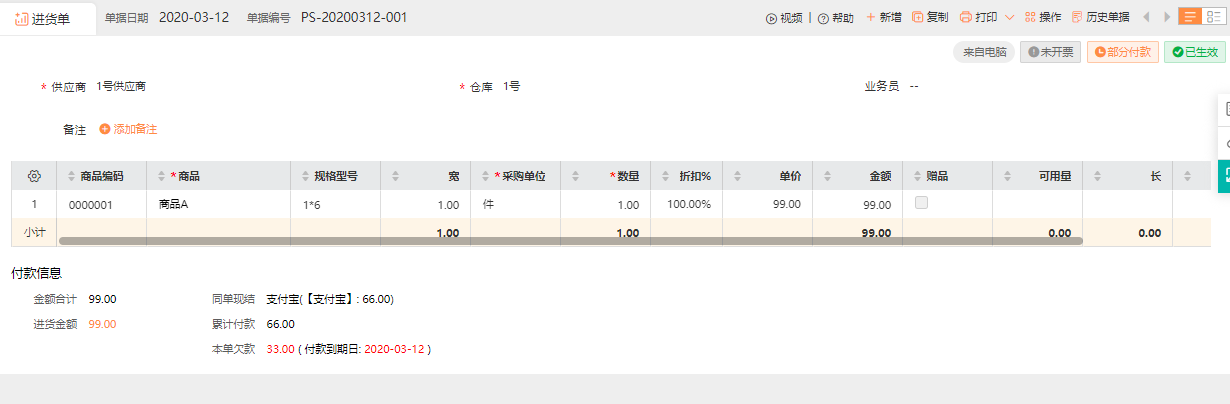This screenshot has height=404, width=1230.
Task: Click payment text 支付宝(【支付宝】: 66.00)
Action: tap(330, 298)
